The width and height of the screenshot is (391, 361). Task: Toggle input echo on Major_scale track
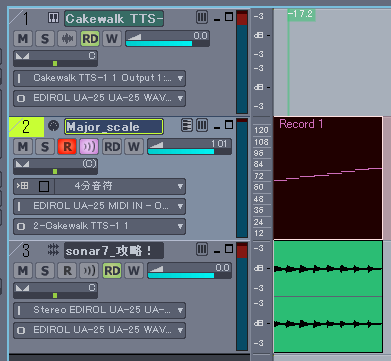[x=89, y=147]
